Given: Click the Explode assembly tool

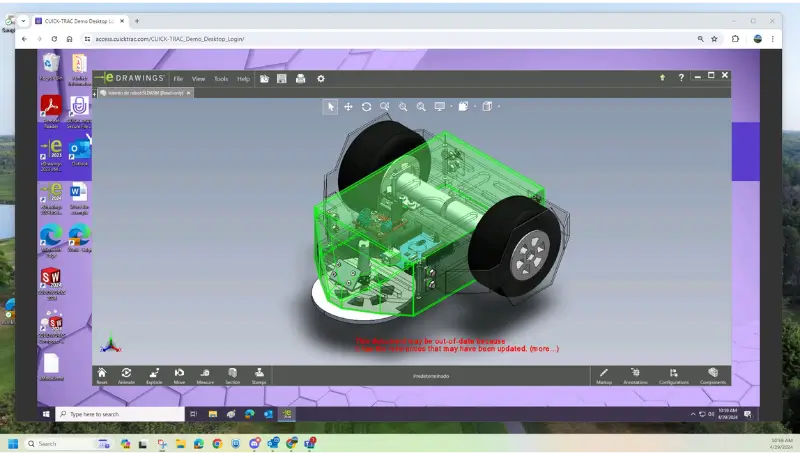Looking at the screenshot, I should point(154,376).
